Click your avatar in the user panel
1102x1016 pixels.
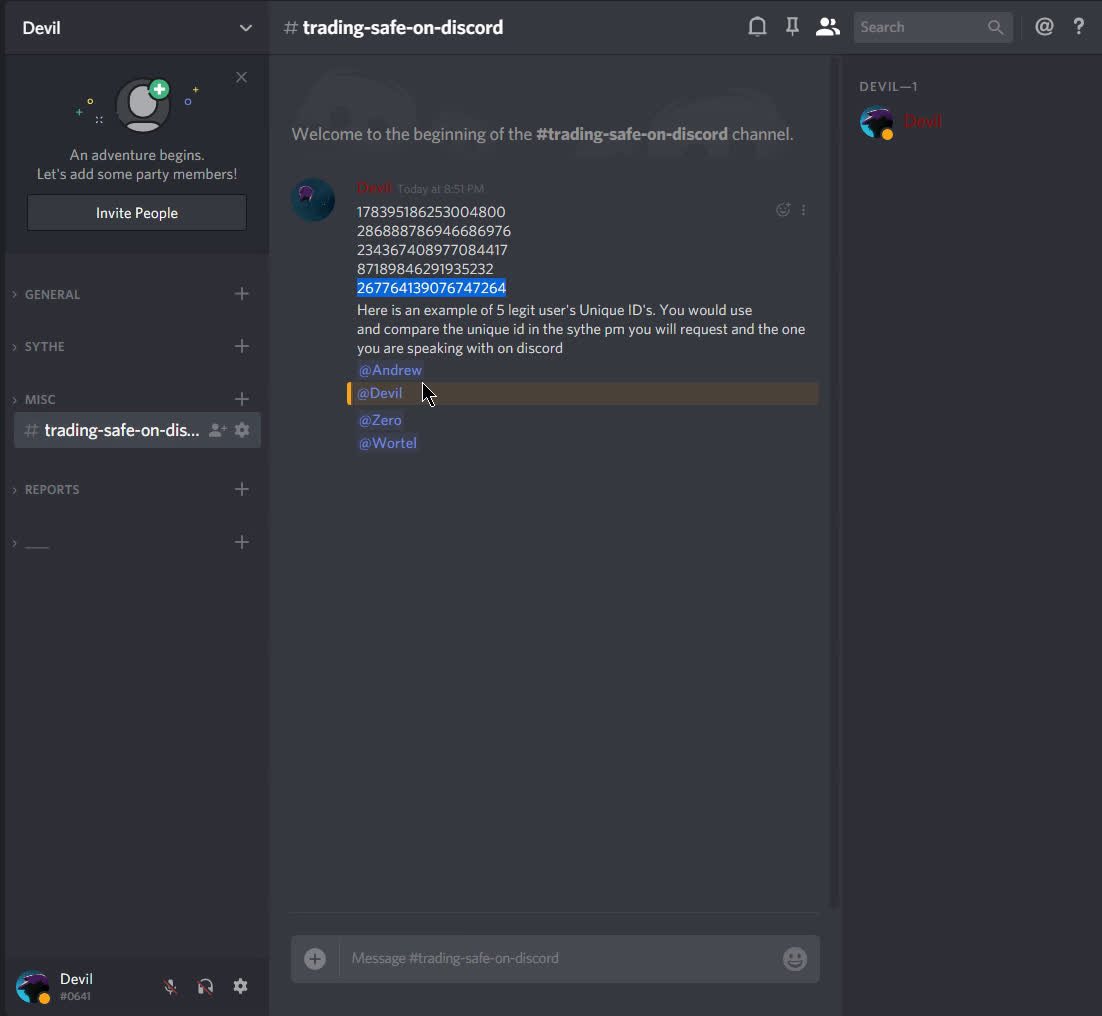pyautogui.click(x=32, y=986)
